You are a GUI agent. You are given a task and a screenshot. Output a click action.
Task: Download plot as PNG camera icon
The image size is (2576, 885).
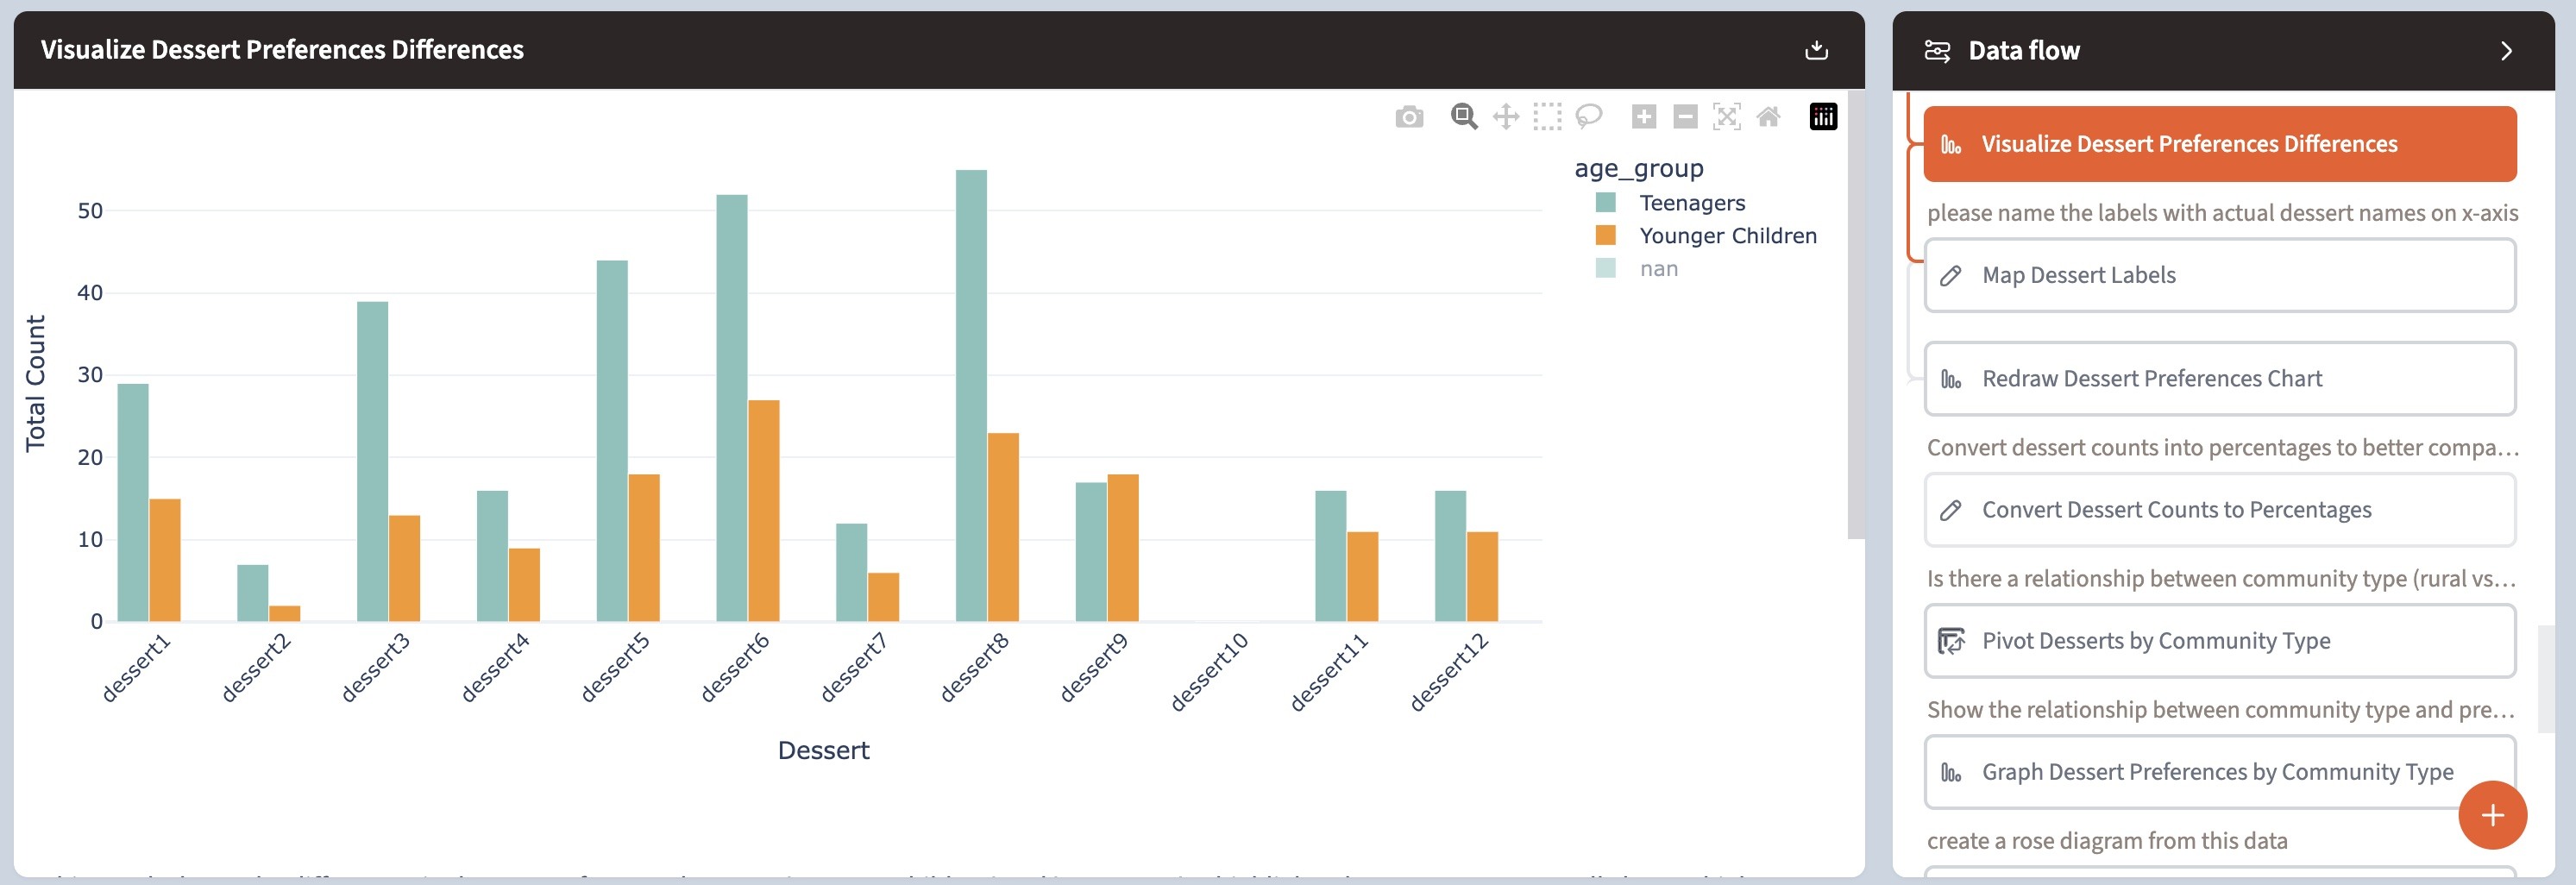(1409, 117)
